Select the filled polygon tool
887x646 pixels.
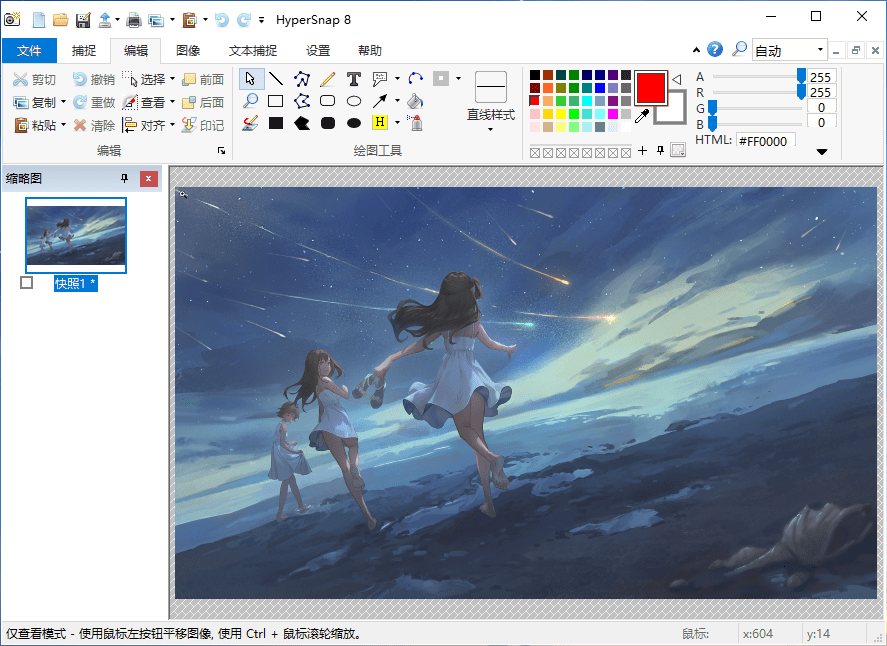coord(302,123)
